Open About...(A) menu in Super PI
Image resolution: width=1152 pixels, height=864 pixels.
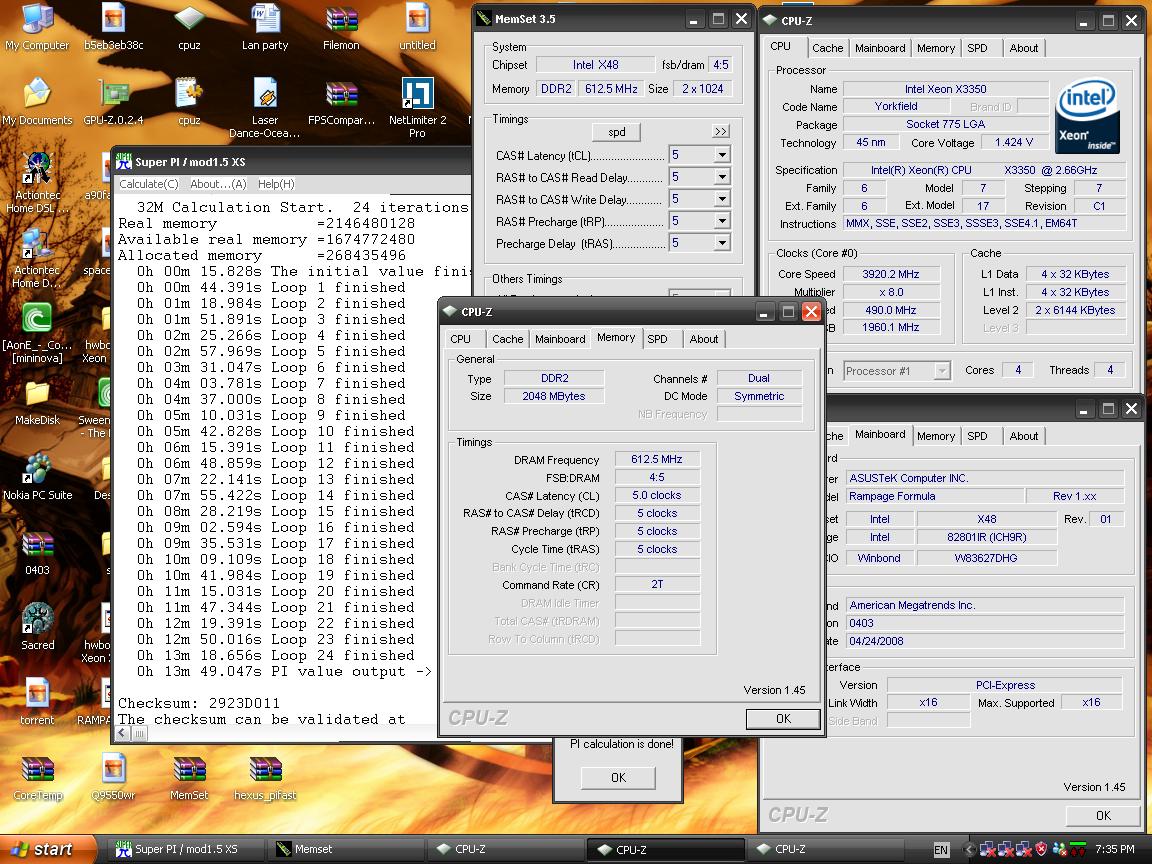(x=218, y=184)
